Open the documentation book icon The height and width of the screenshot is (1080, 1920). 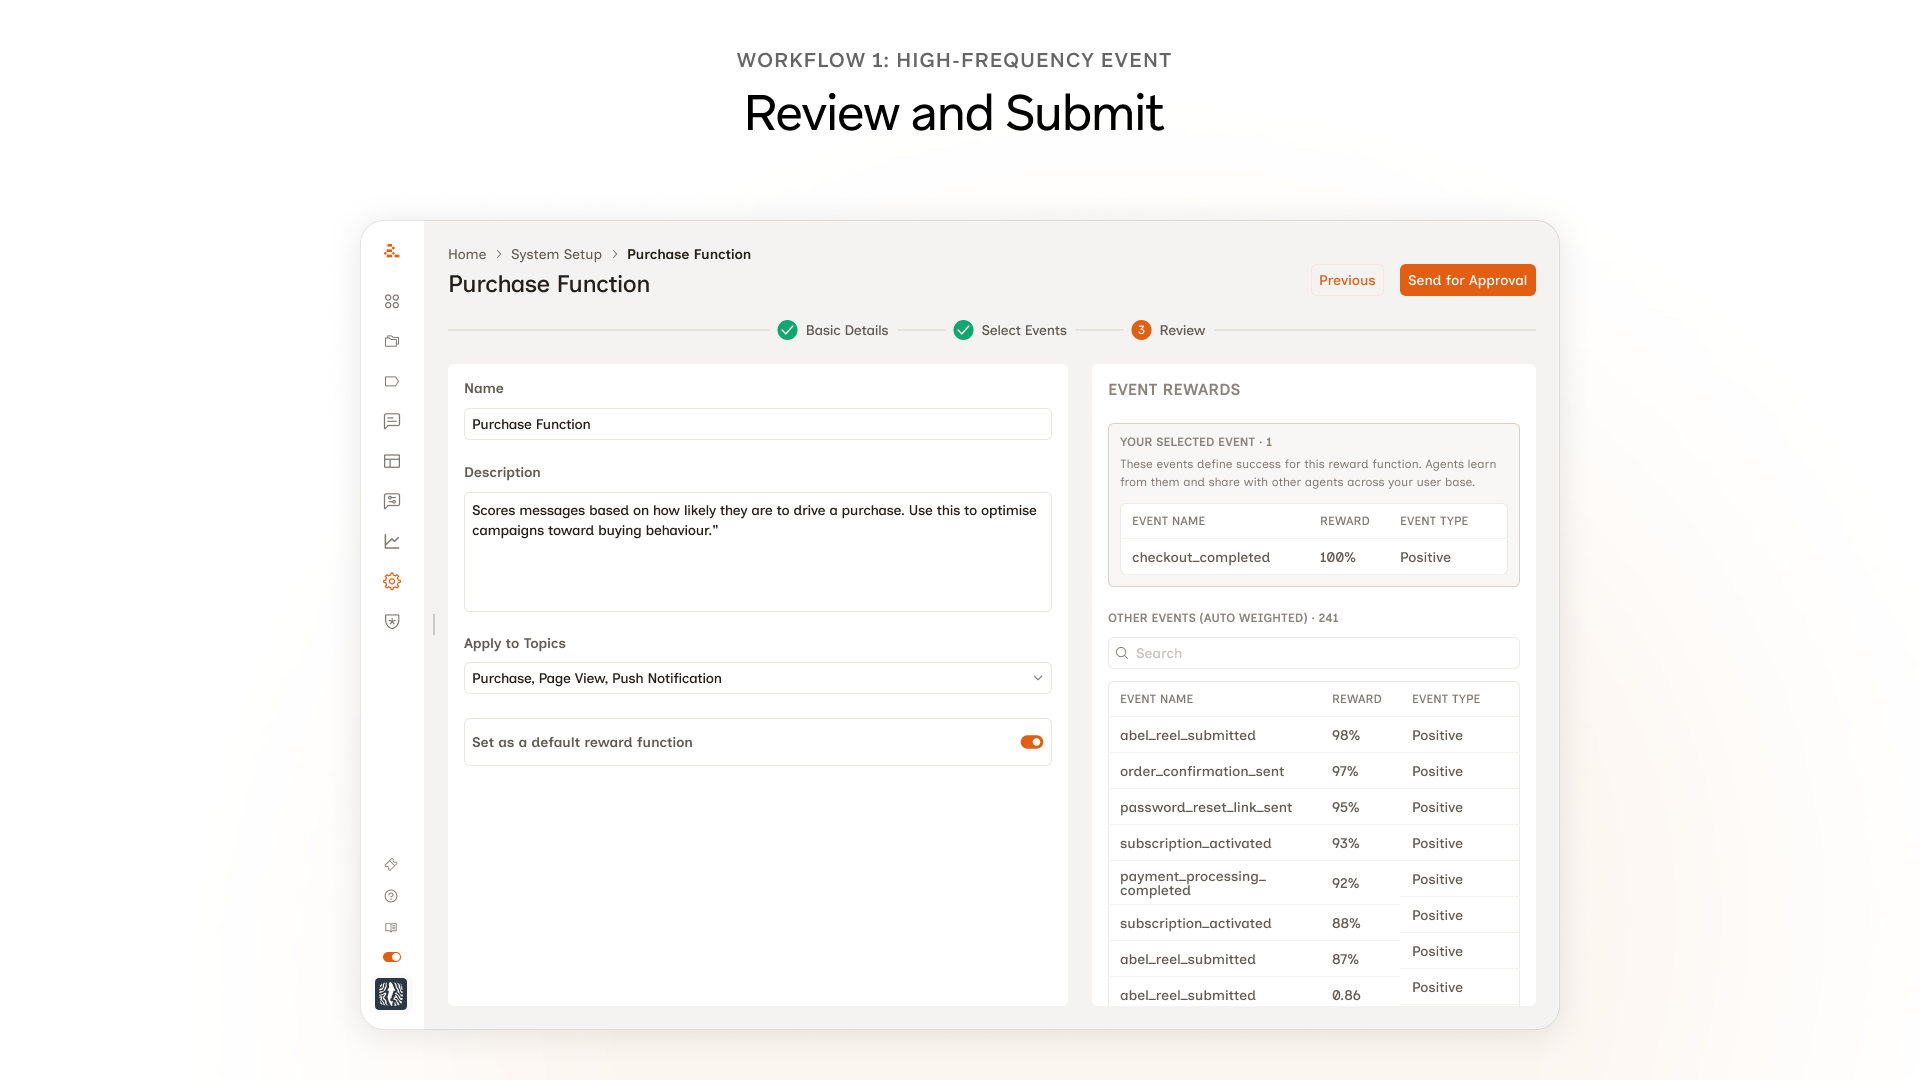391,928
